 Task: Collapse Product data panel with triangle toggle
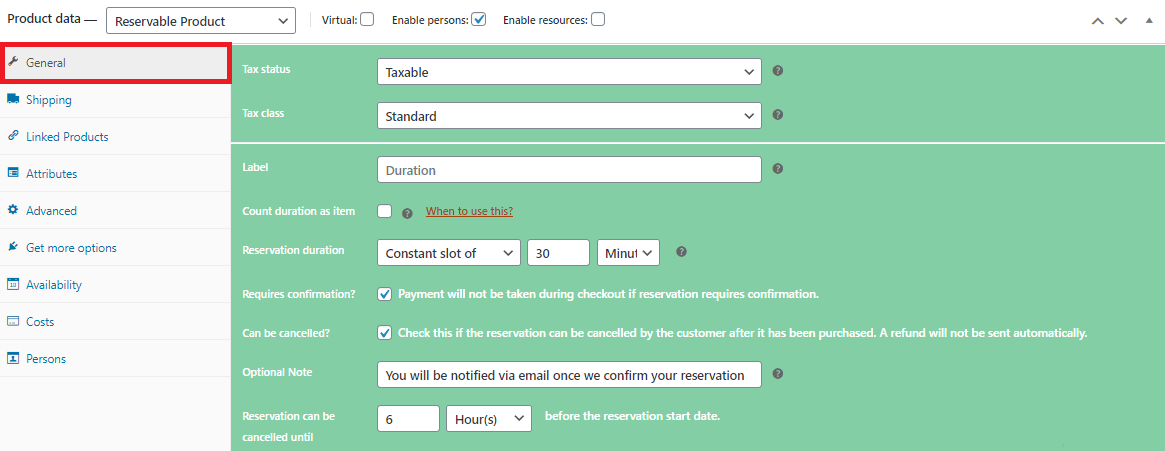pos(1149,20)
